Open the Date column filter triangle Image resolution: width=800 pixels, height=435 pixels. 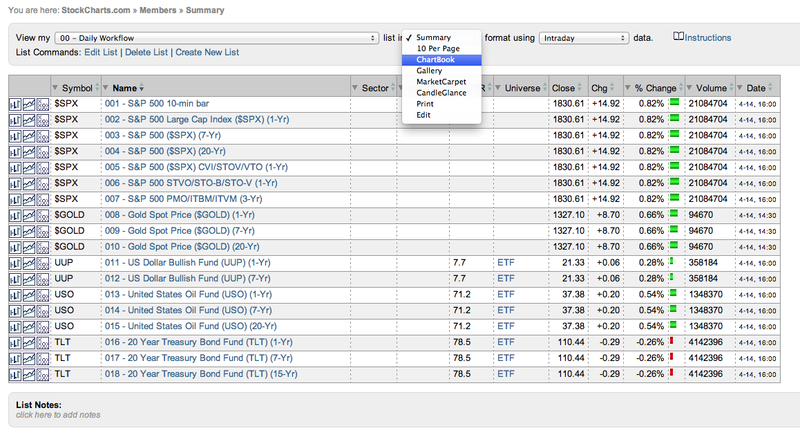point(740,88)
